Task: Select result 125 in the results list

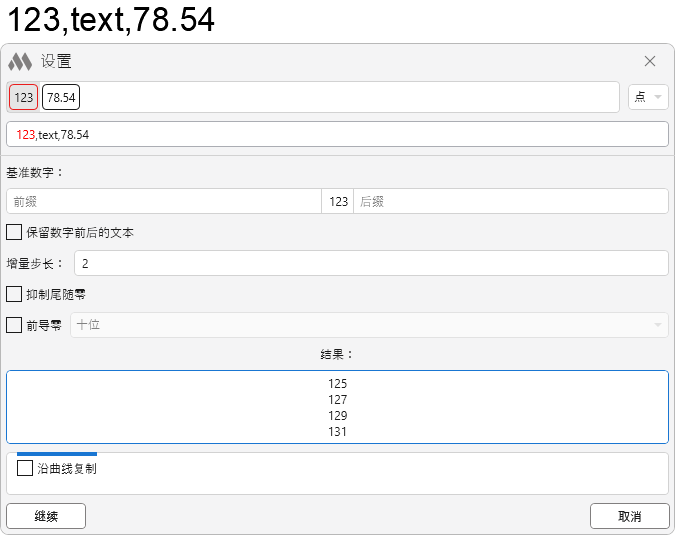Action: (337, 384)
